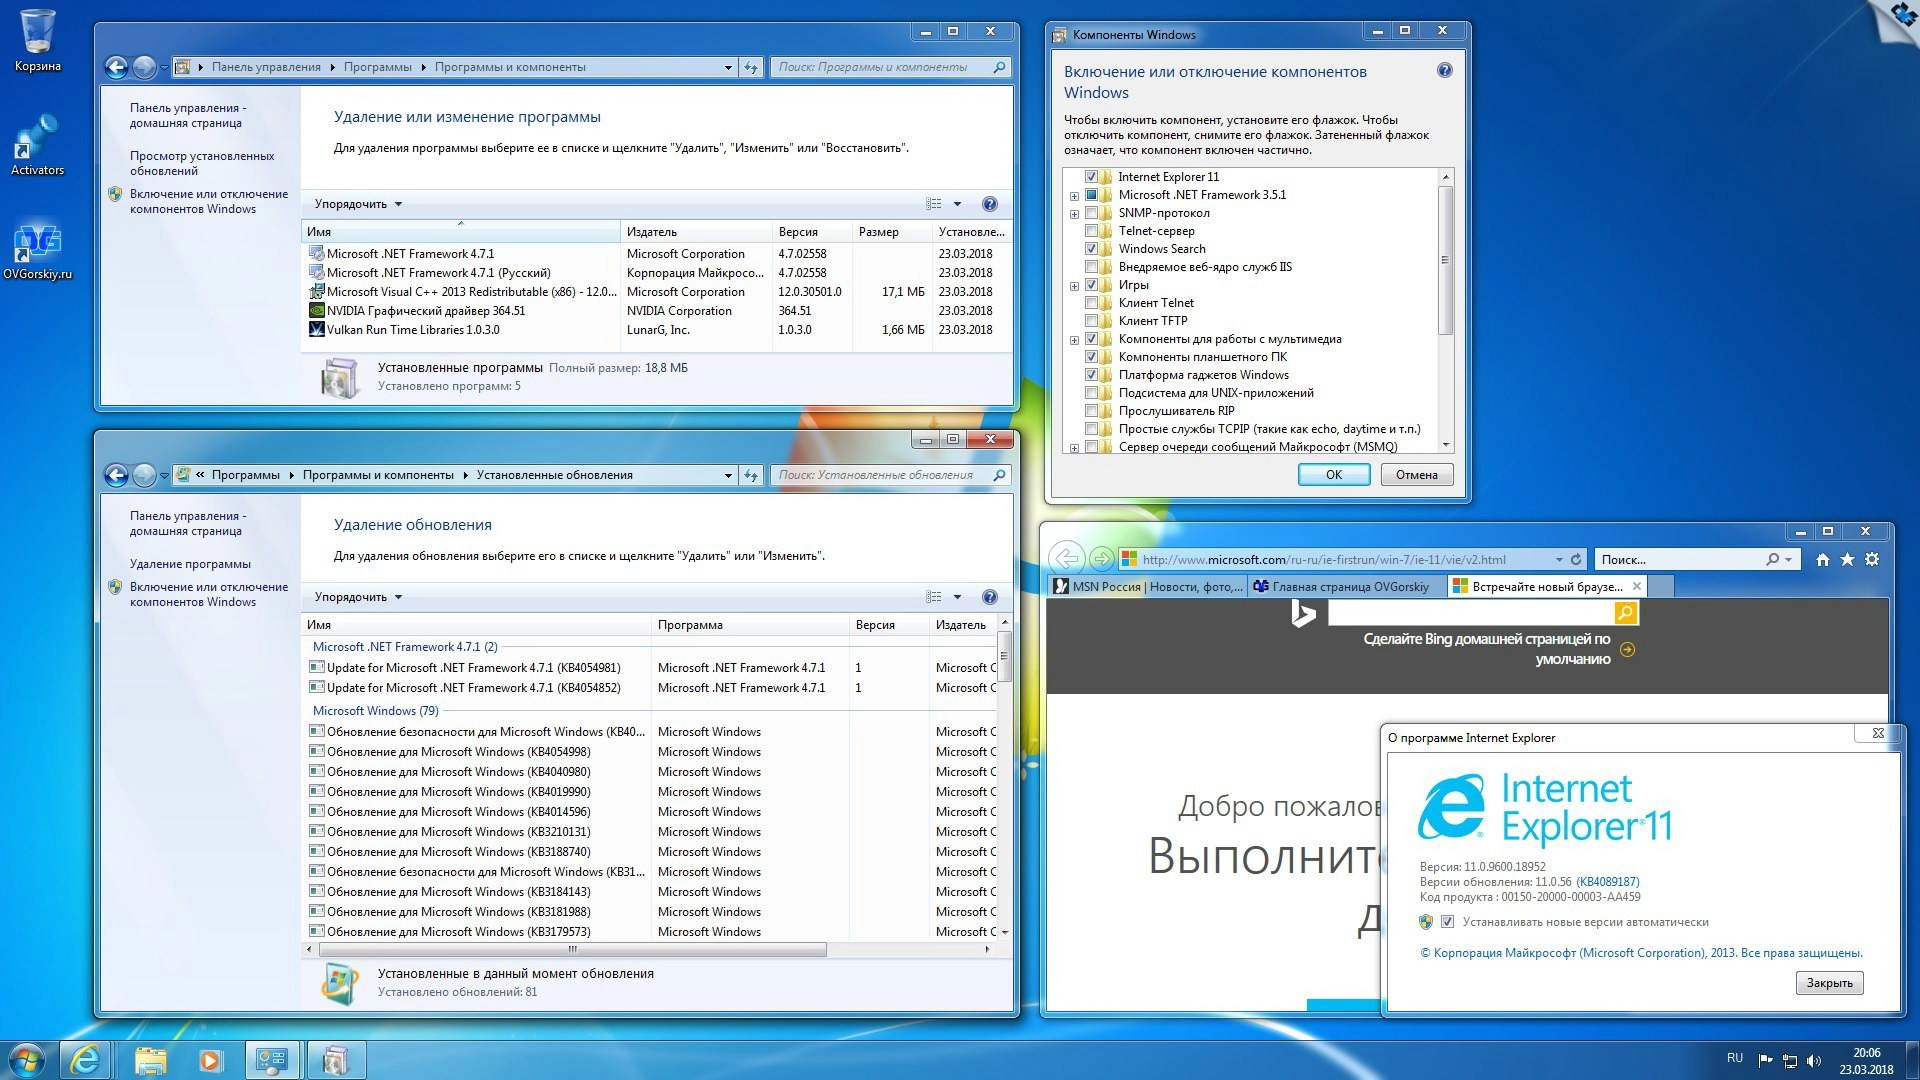The height and width of the screenshot is (1080, 1920).
Task: Expand the Игры components node
Action: pyautogui.click(x=1073, y=285)
